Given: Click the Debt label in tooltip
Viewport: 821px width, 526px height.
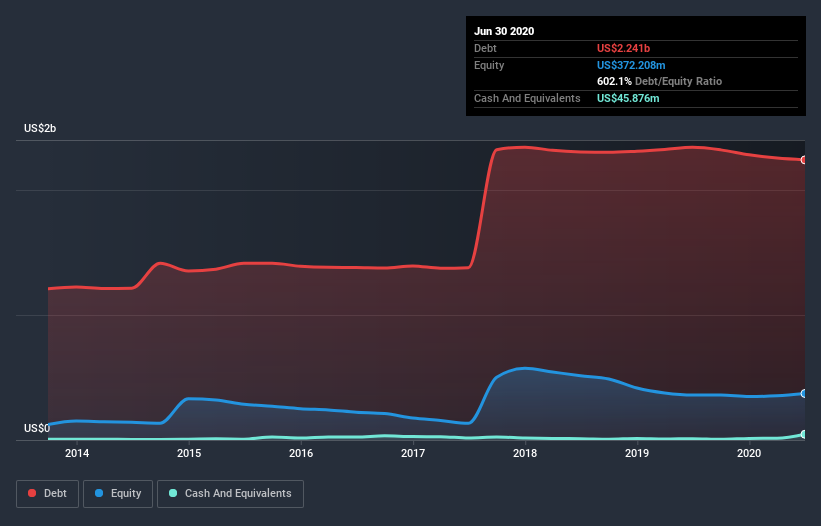Looking at the screenshot, I should click(x=485, y=48).
